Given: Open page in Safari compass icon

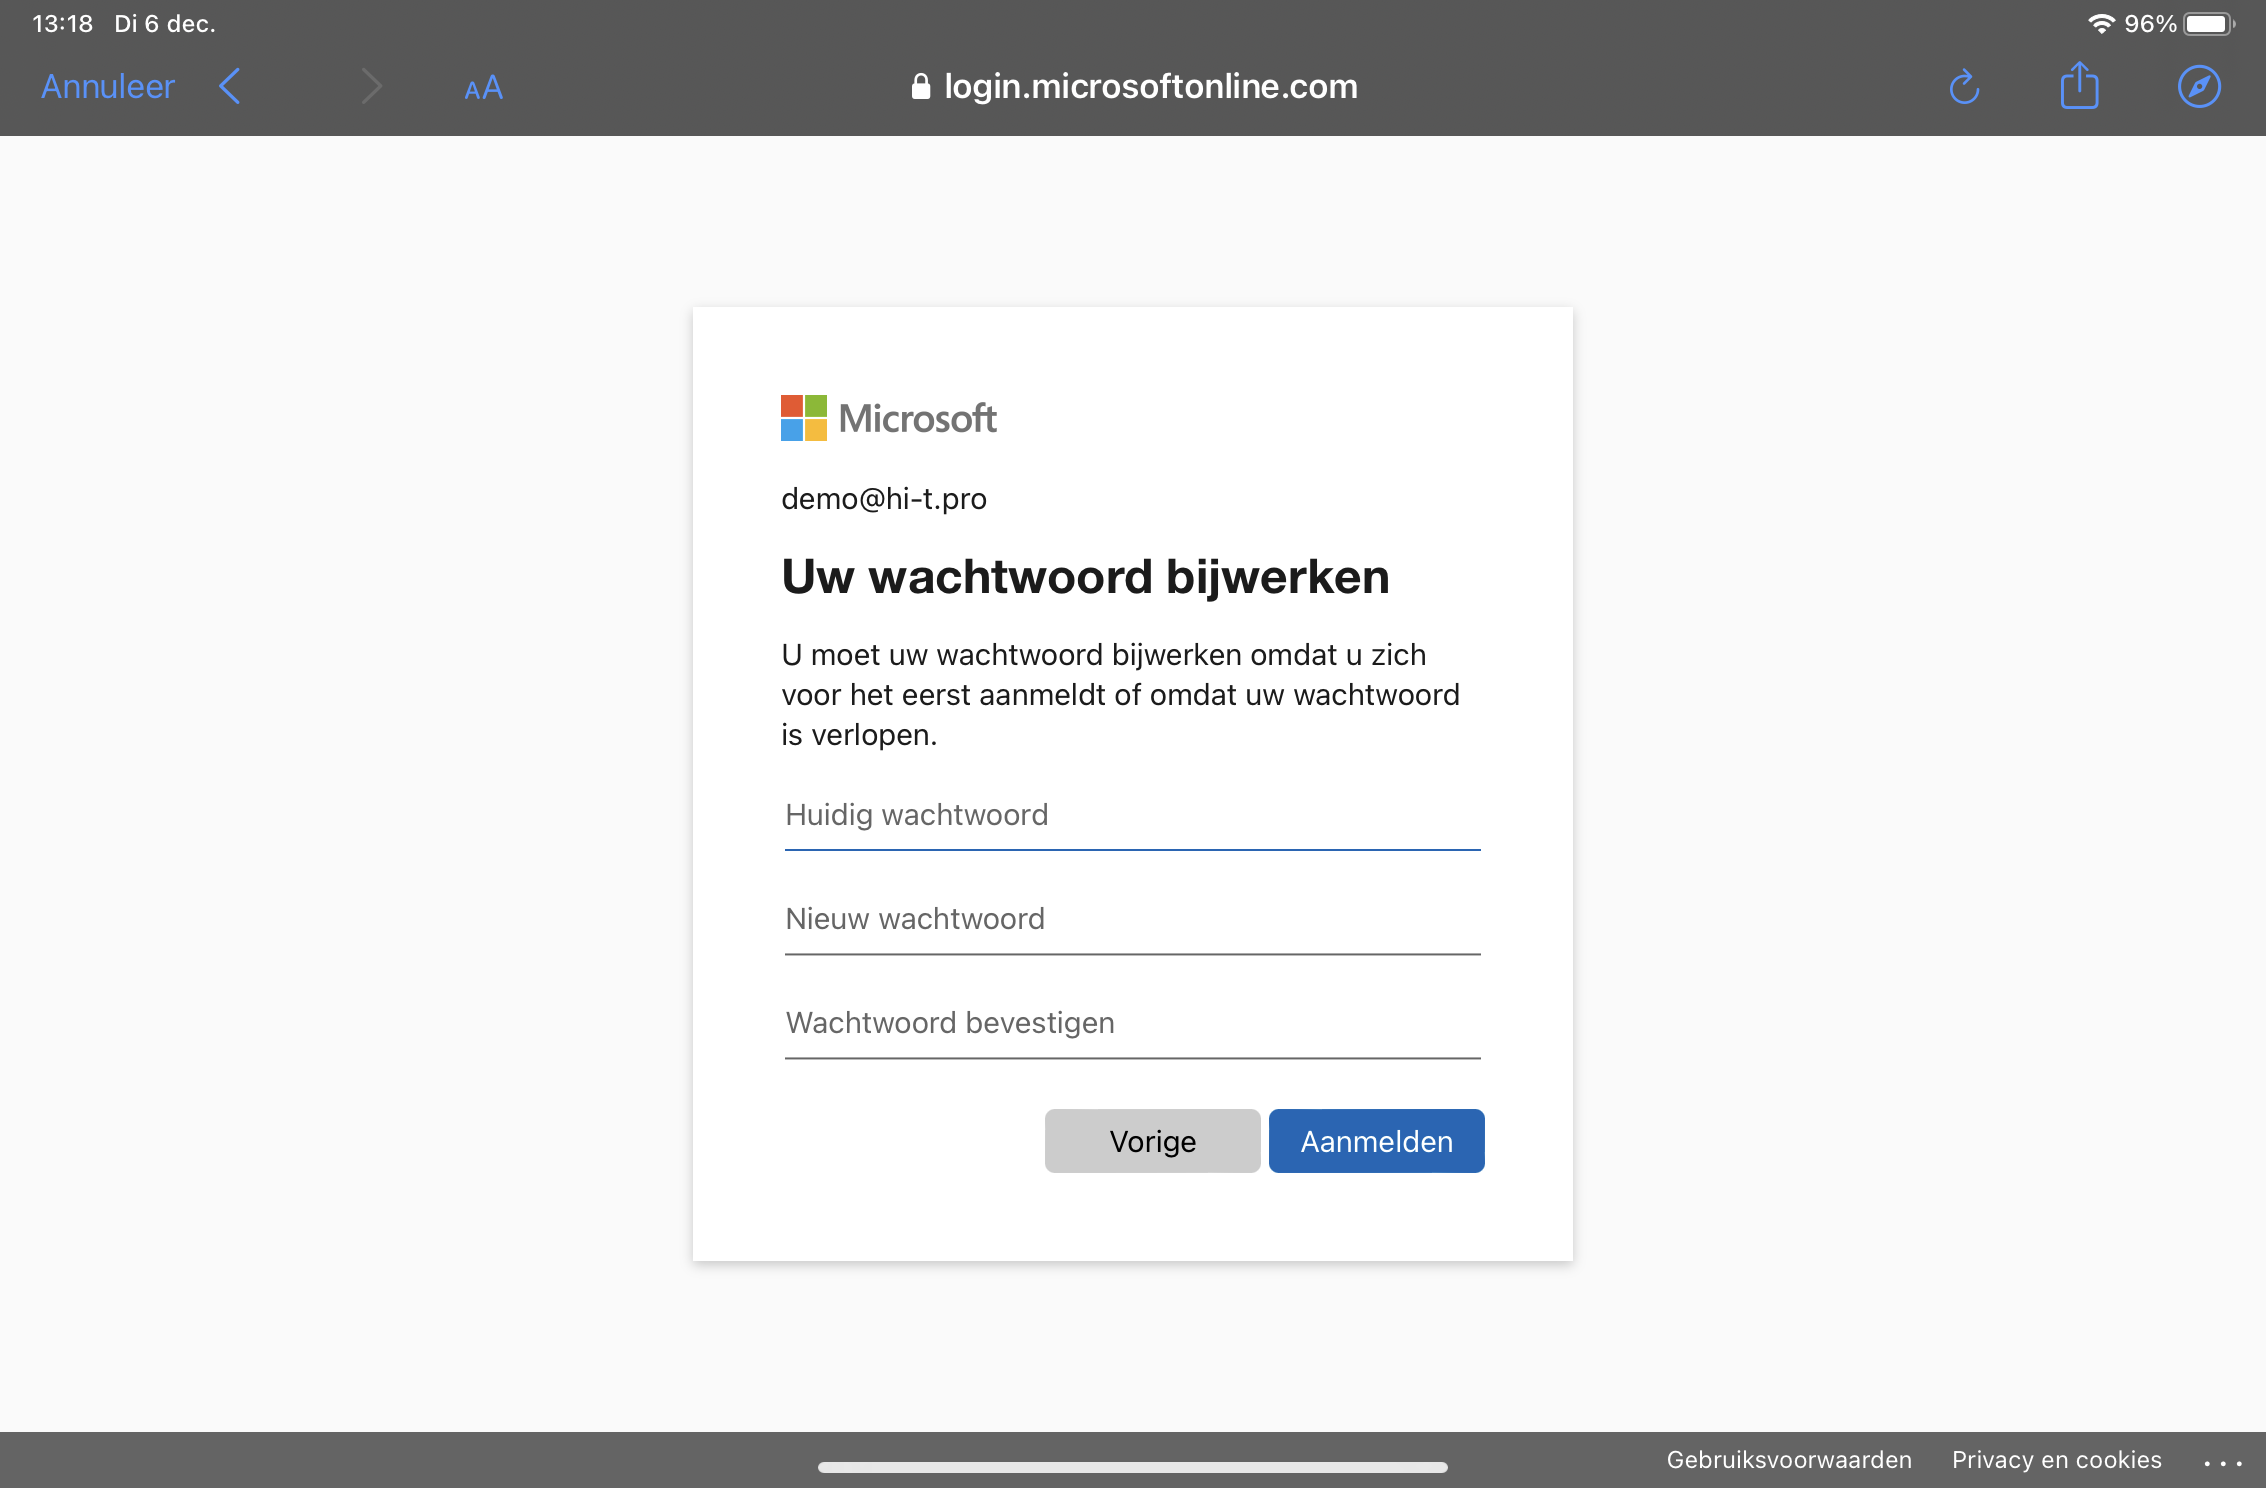Looking at the screenshot, I should click(x=2199, y=87).
